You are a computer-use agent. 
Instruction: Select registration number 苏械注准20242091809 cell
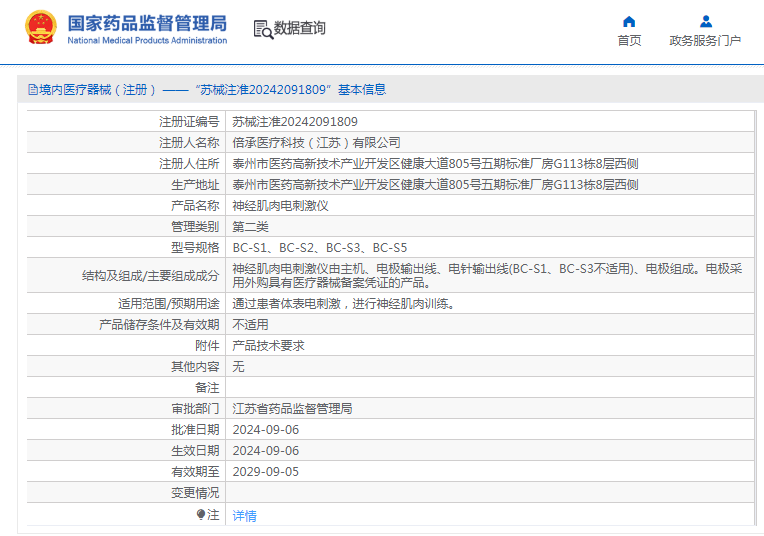click(295, 122)
